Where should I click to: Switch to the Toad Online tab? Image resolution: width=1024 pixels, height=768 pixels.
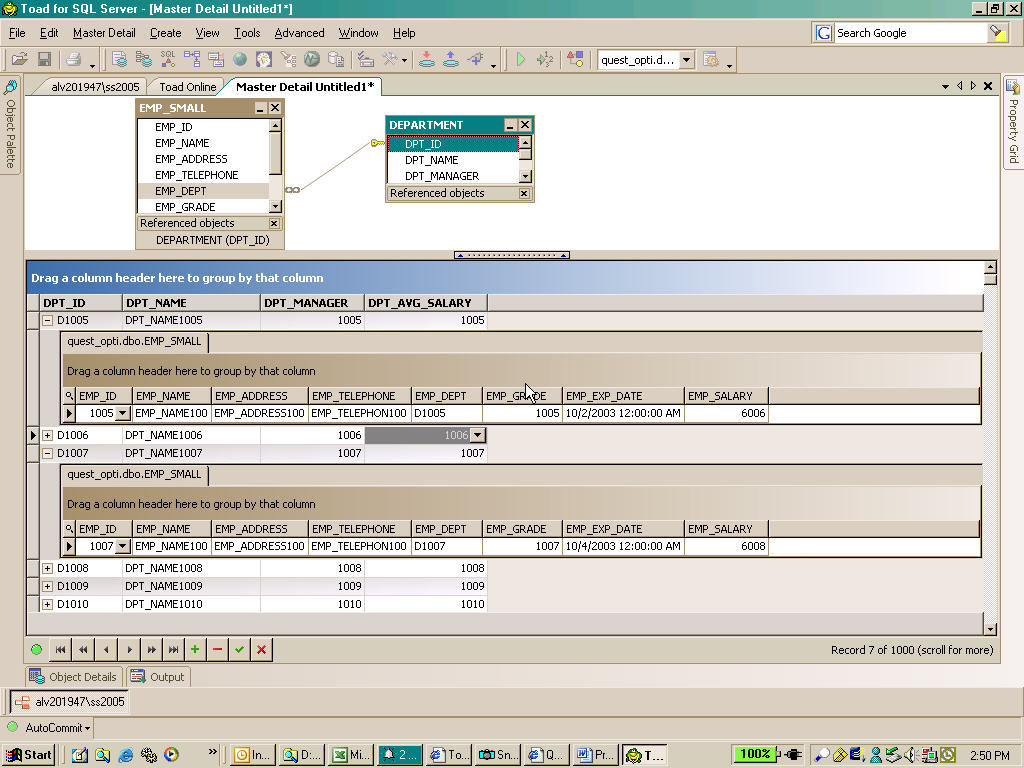pyautogui.click(x=187, y=87)
